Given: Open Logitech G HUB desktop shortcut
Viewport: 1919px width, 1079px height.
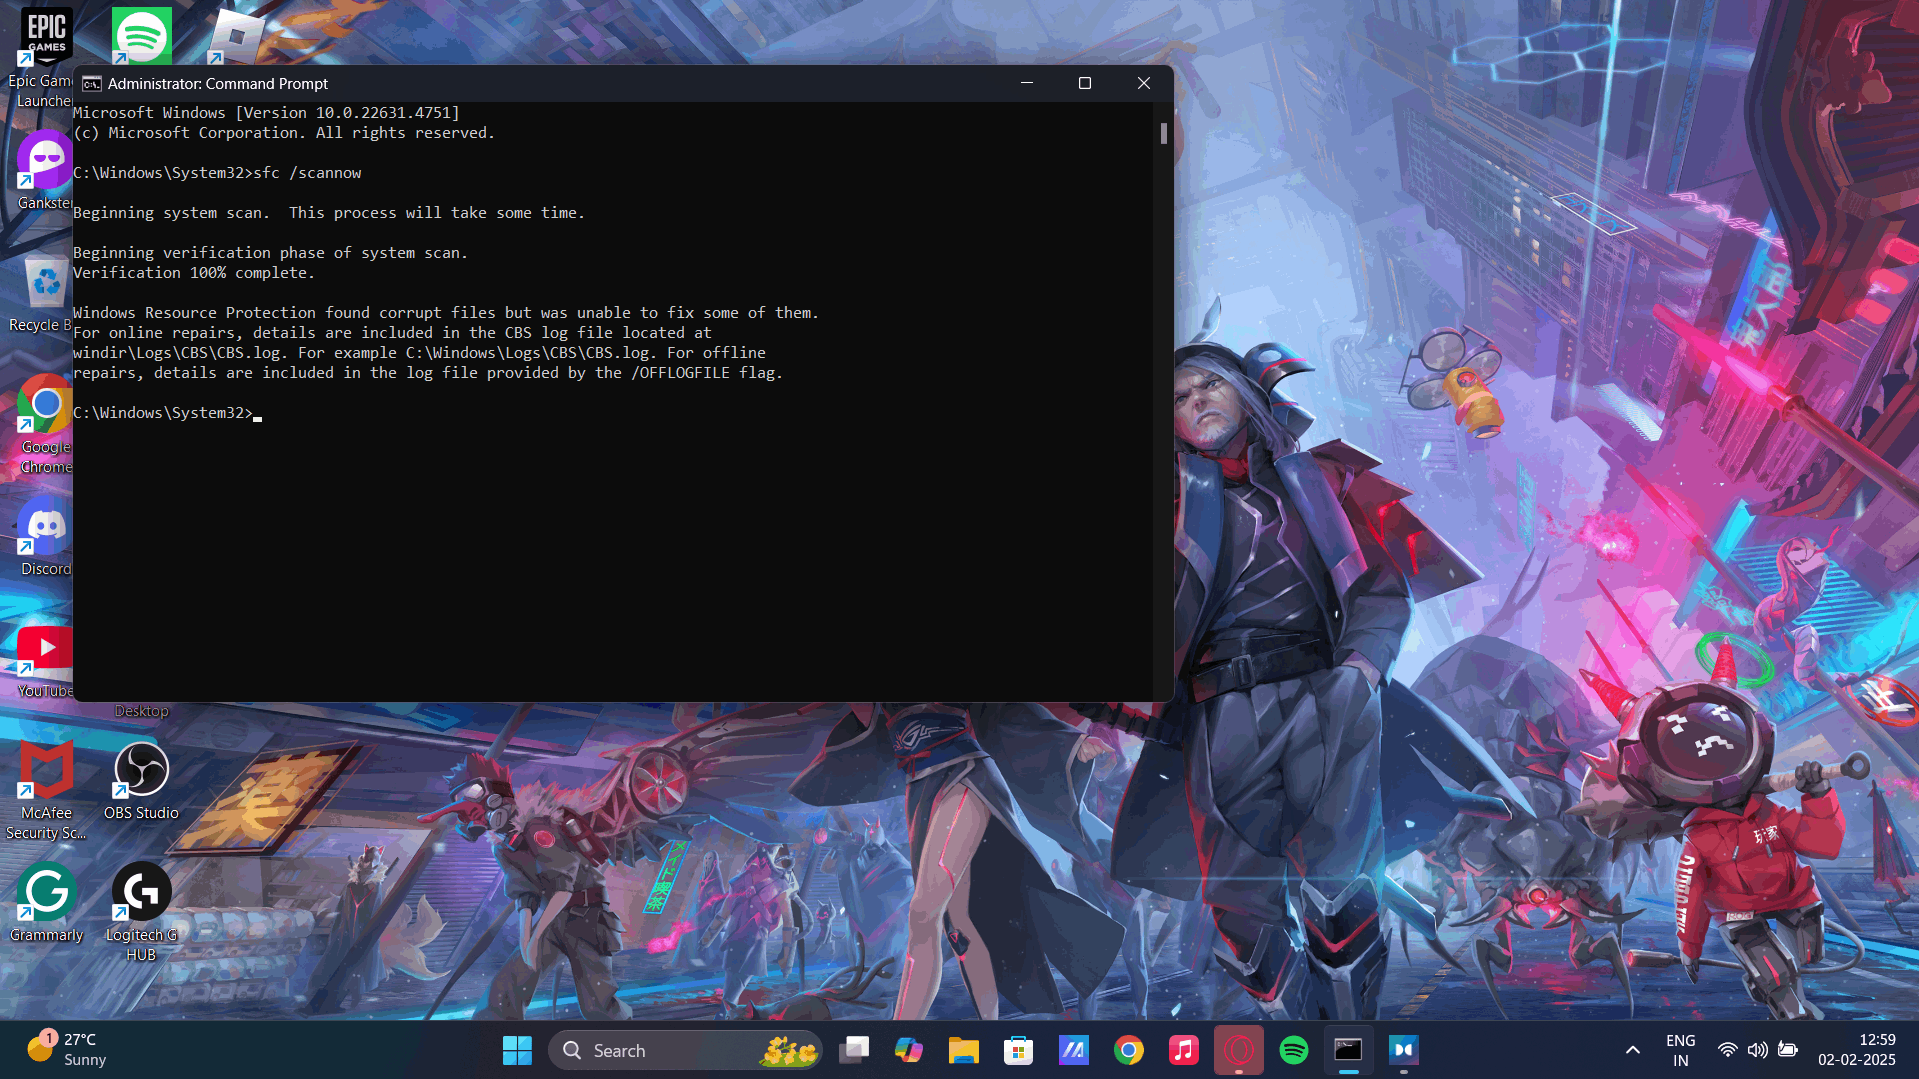Looking at the screenshot, I should [x=141, y=912].
